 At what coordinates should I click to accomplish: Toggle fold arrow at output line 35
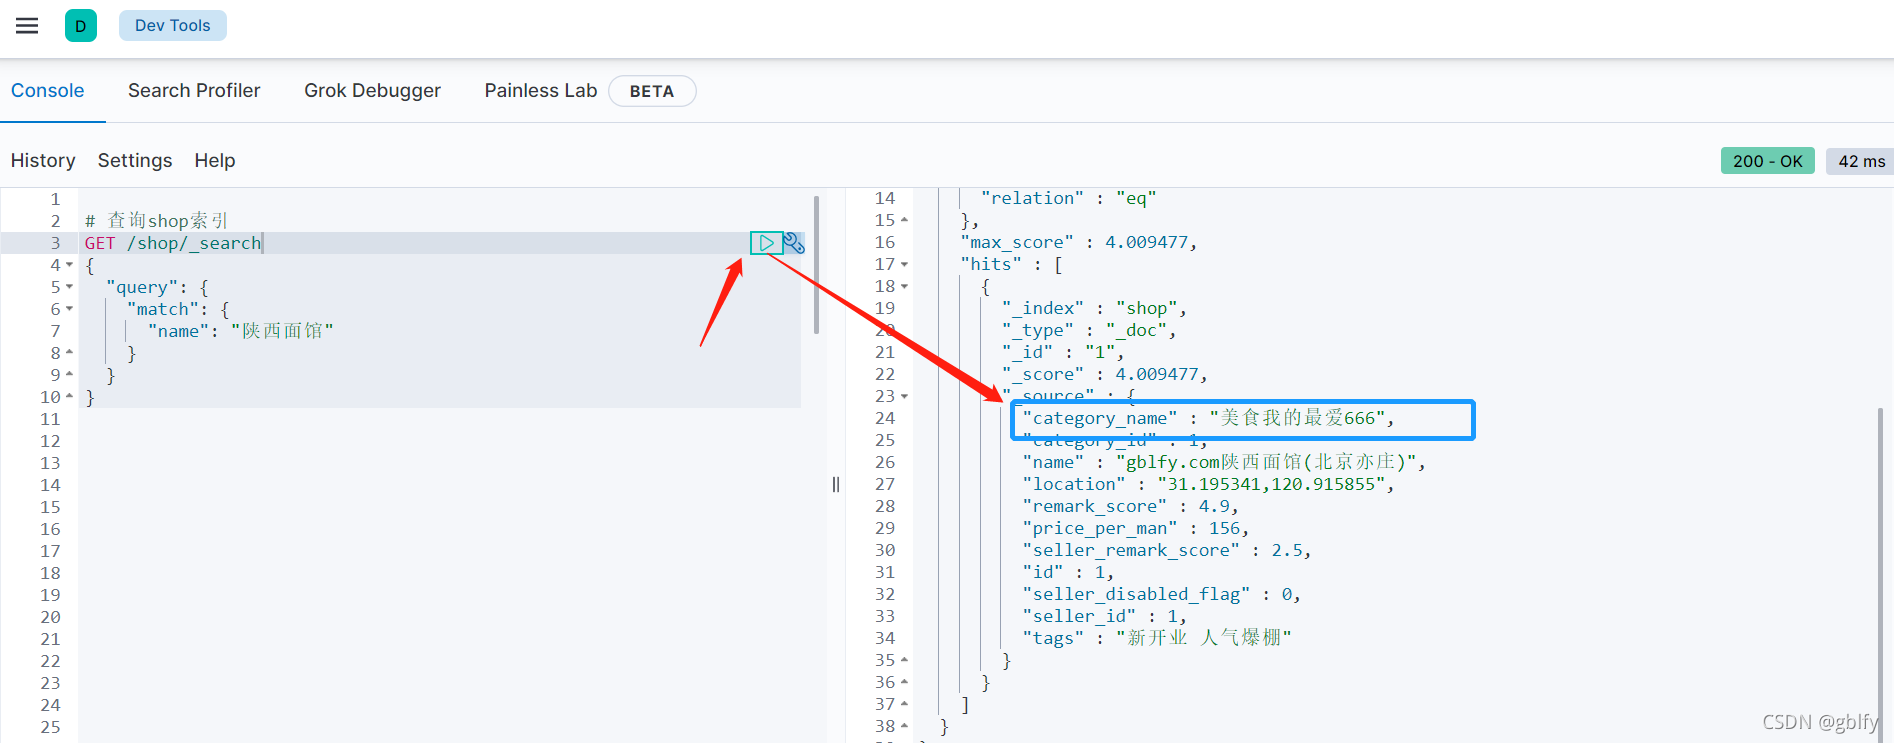click(x=904, y=660)
